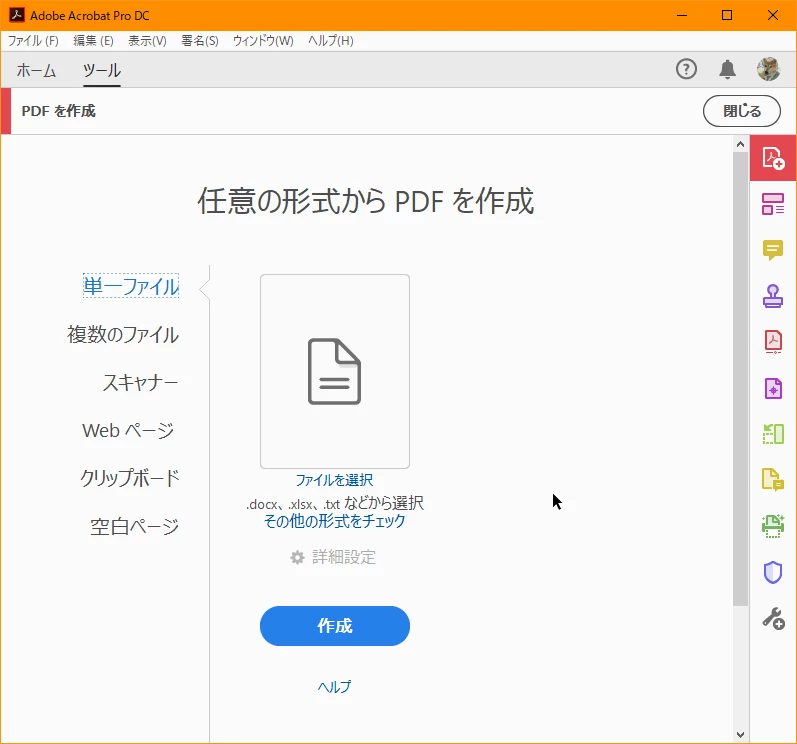Maximize the Acrobat window
The image size is (797, 744).
[x=727, y=15]
